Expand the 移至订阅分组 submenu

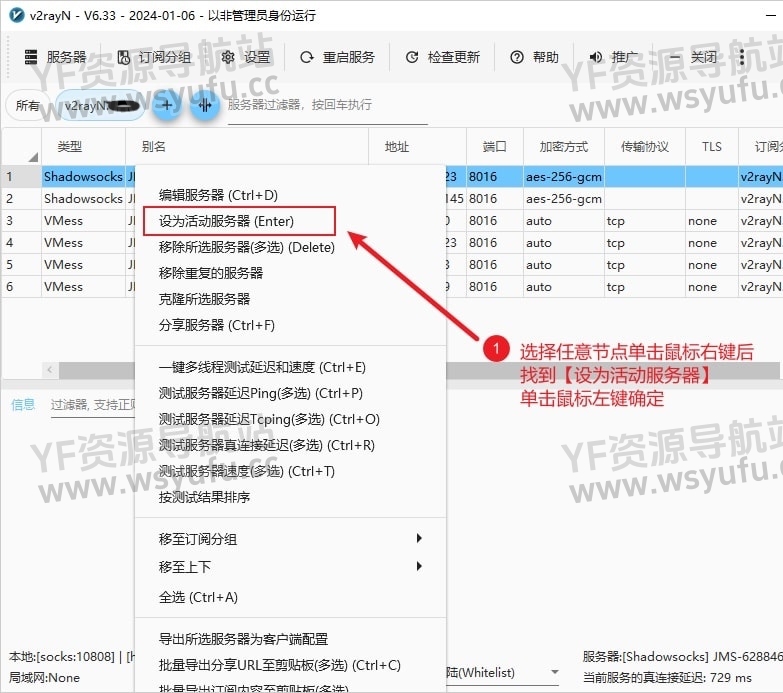[290, 539]
